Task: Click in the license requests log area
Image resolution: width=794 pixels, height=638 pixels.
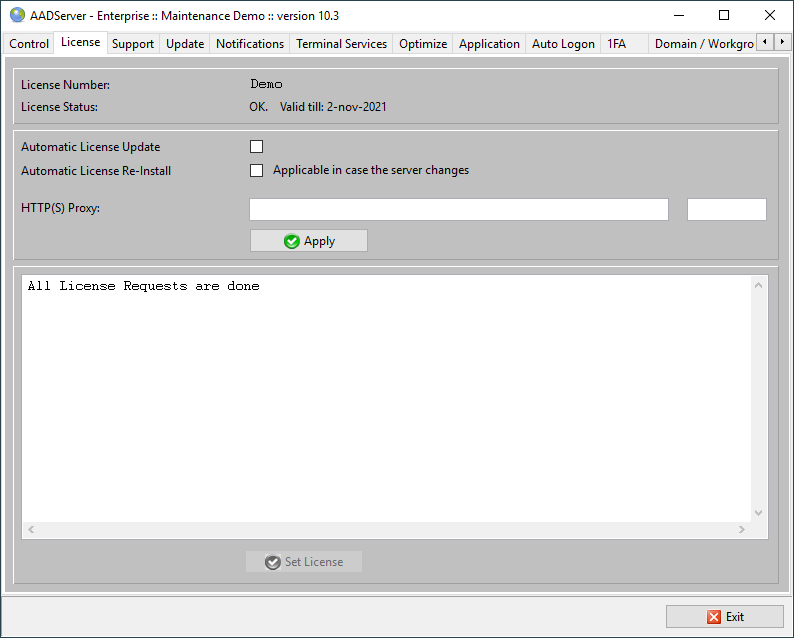Action: pos(385,400)
